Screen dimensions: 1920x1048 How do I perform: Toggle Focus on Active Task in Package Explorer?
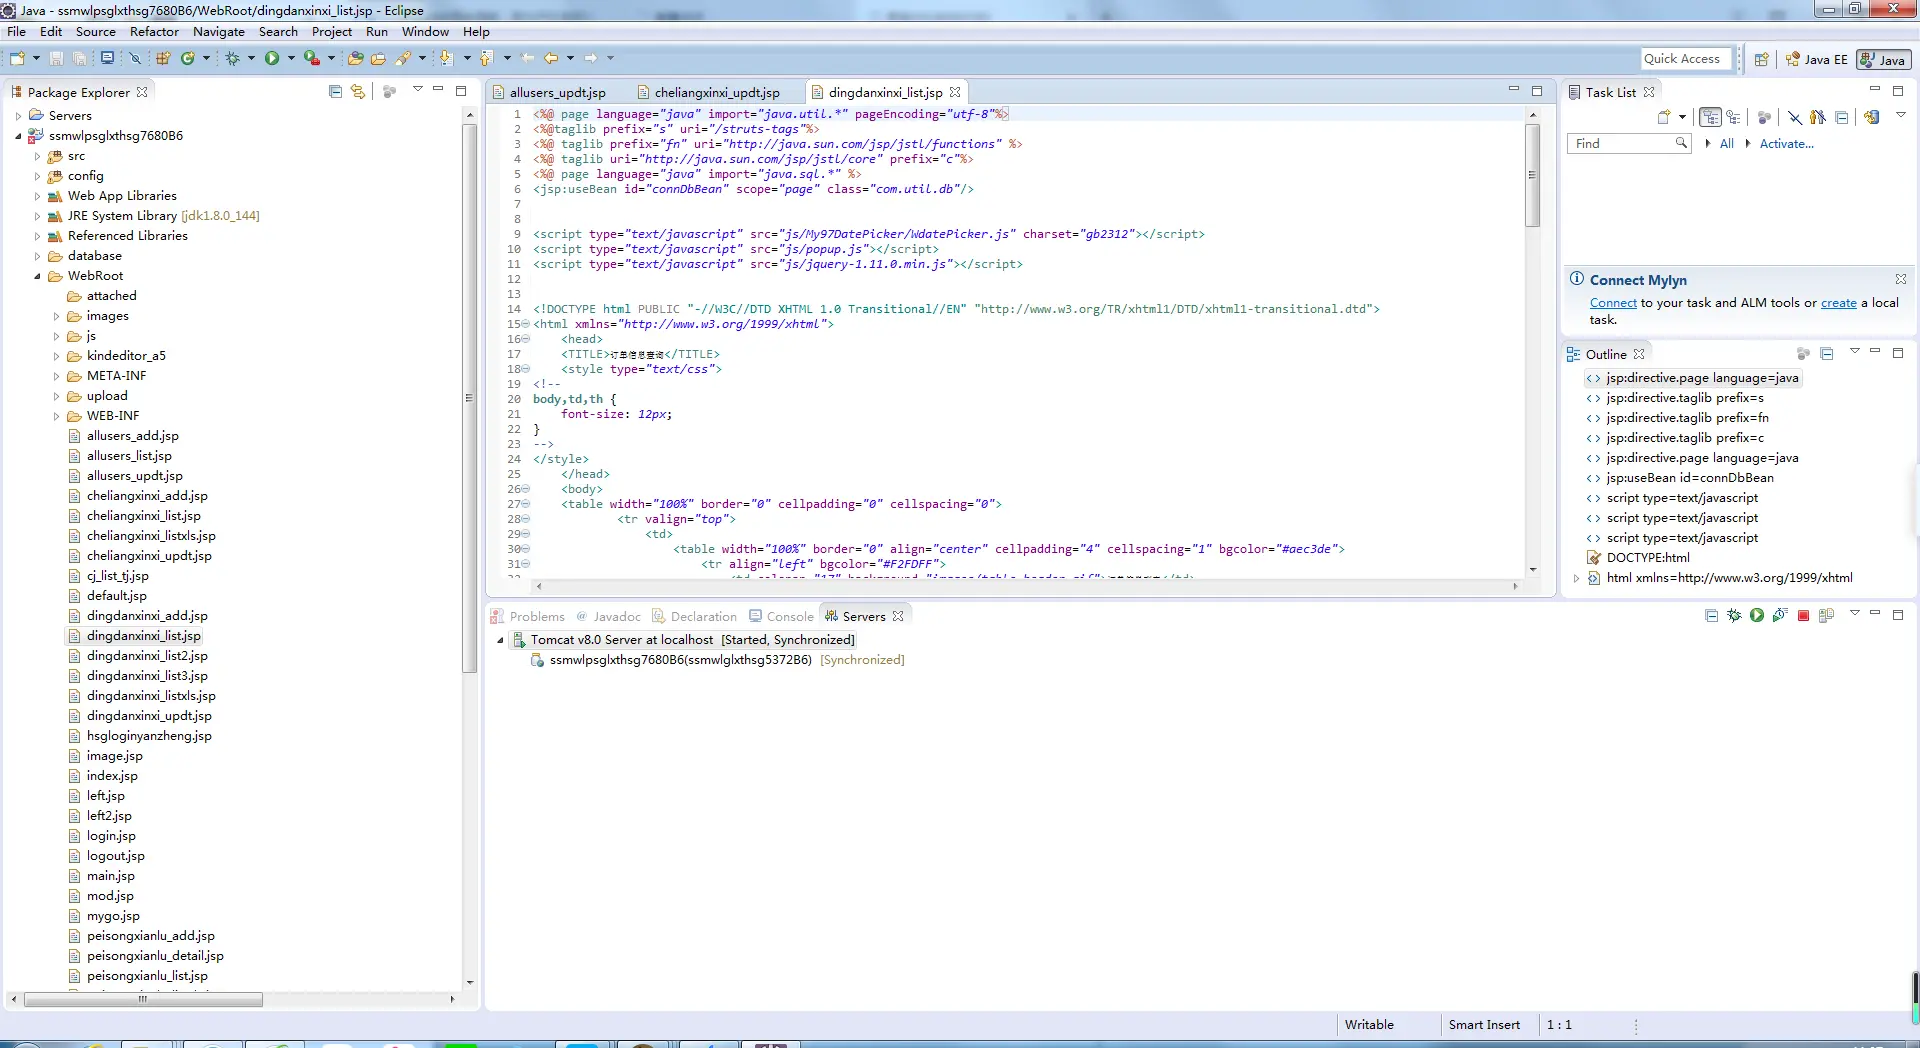[x=390, y=91]
